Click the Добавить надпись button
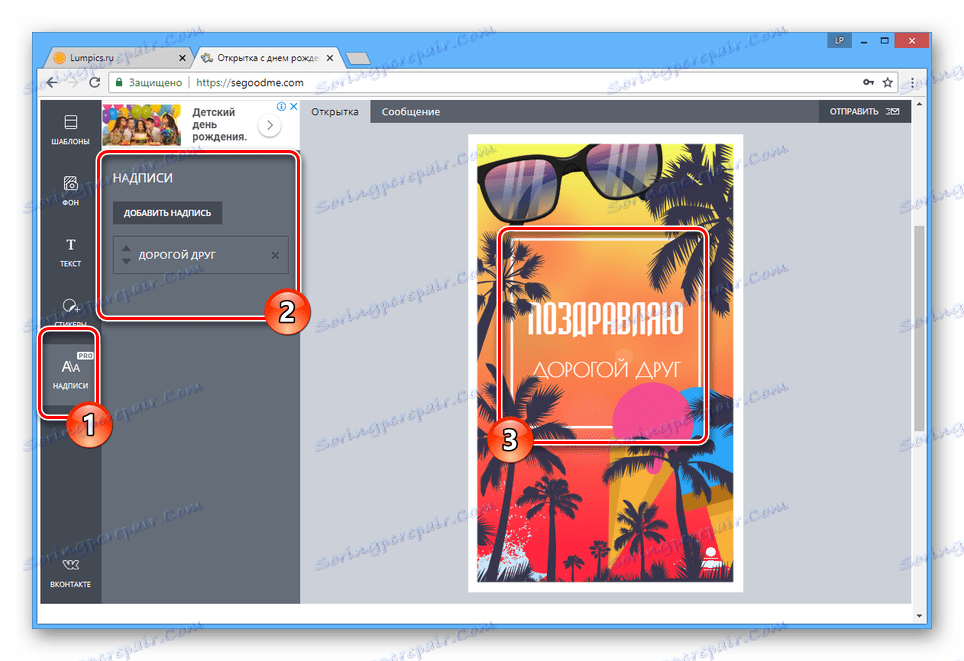964x661 pixels. click(x=167, y=213)
